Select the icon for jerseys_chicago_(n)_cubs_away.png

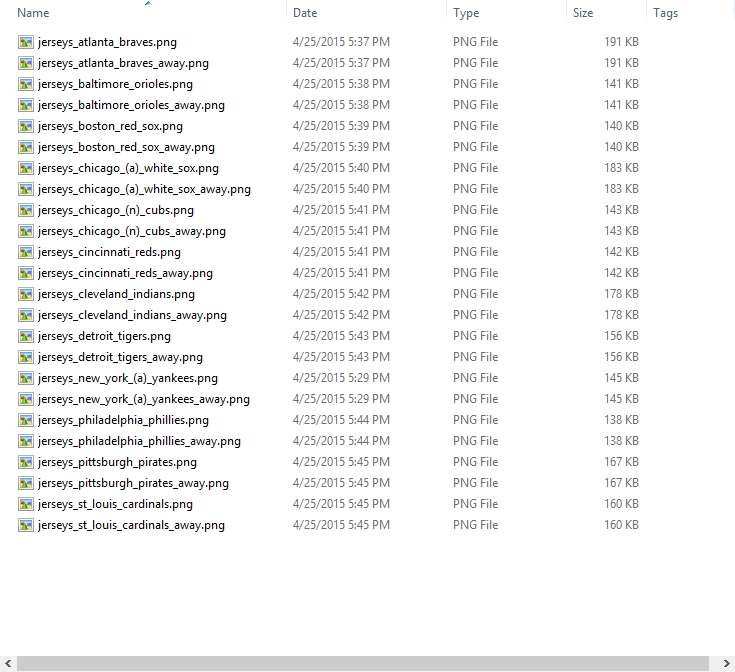coord(26,231)
